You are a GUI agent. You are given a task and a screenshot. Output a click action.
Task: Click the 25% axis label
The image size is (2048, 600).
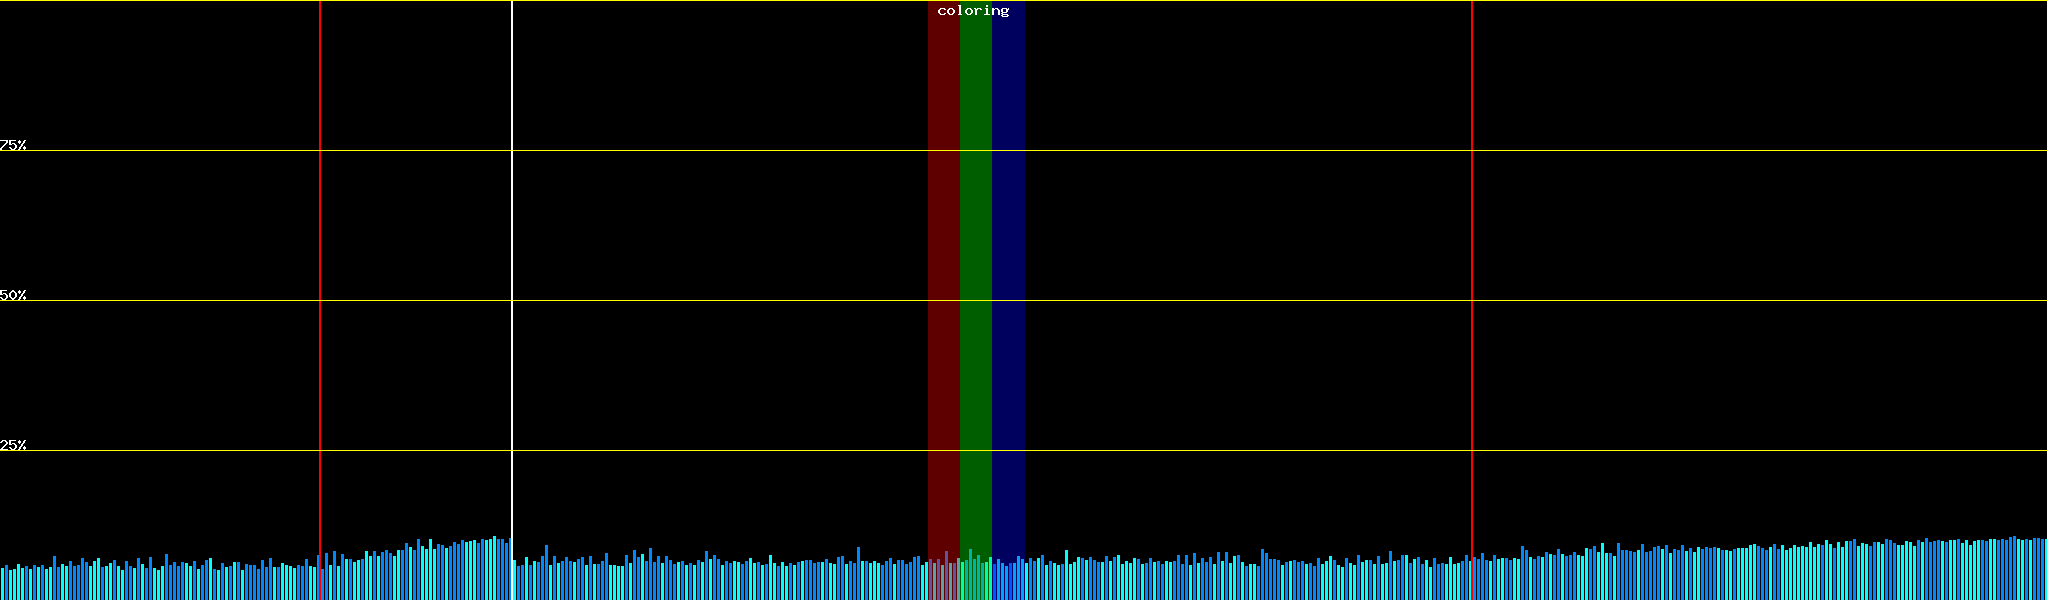(x=13, y=446)
